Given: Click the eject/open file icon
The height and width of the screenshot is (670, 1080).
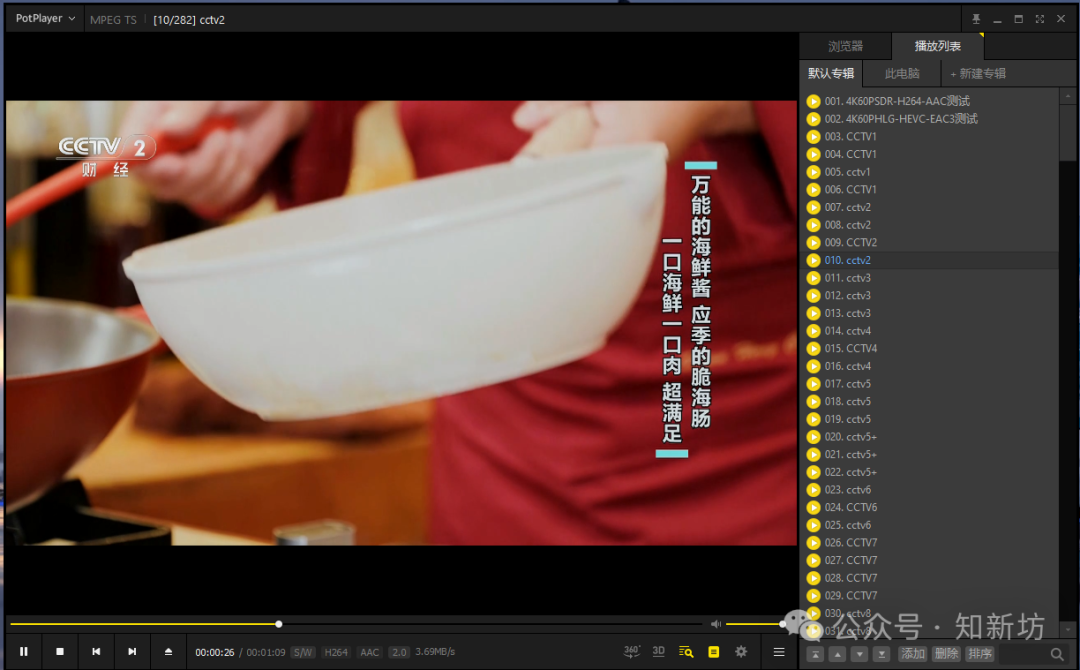Looking at the screenshot, I should click(x=168, y=651).
